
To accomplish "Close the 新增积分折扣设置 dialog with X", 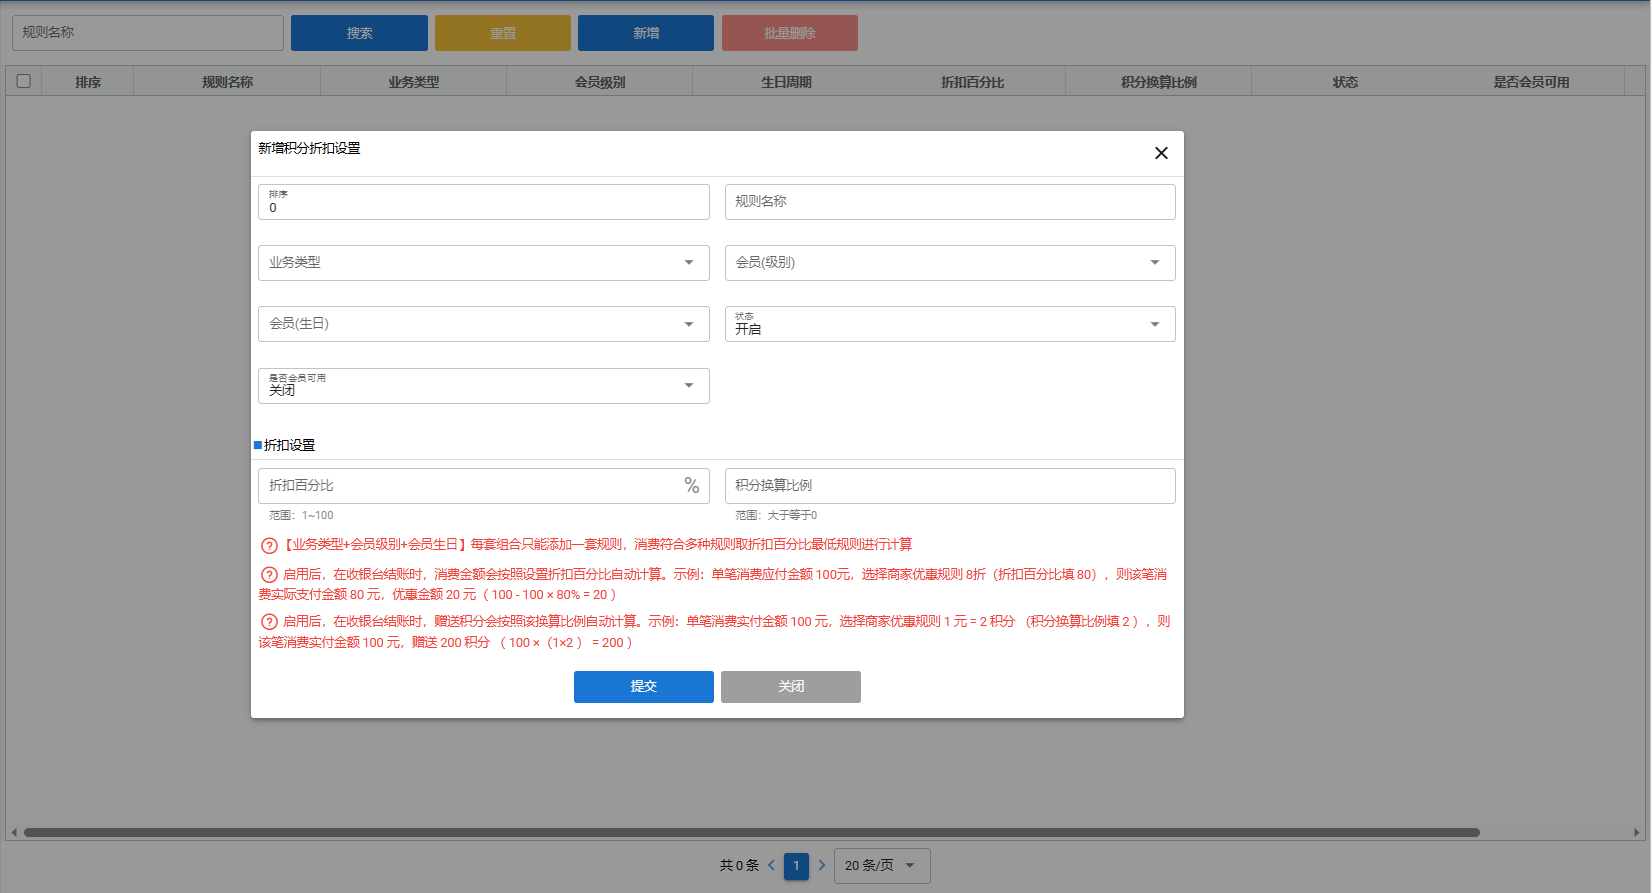I will coord(1161,153).
